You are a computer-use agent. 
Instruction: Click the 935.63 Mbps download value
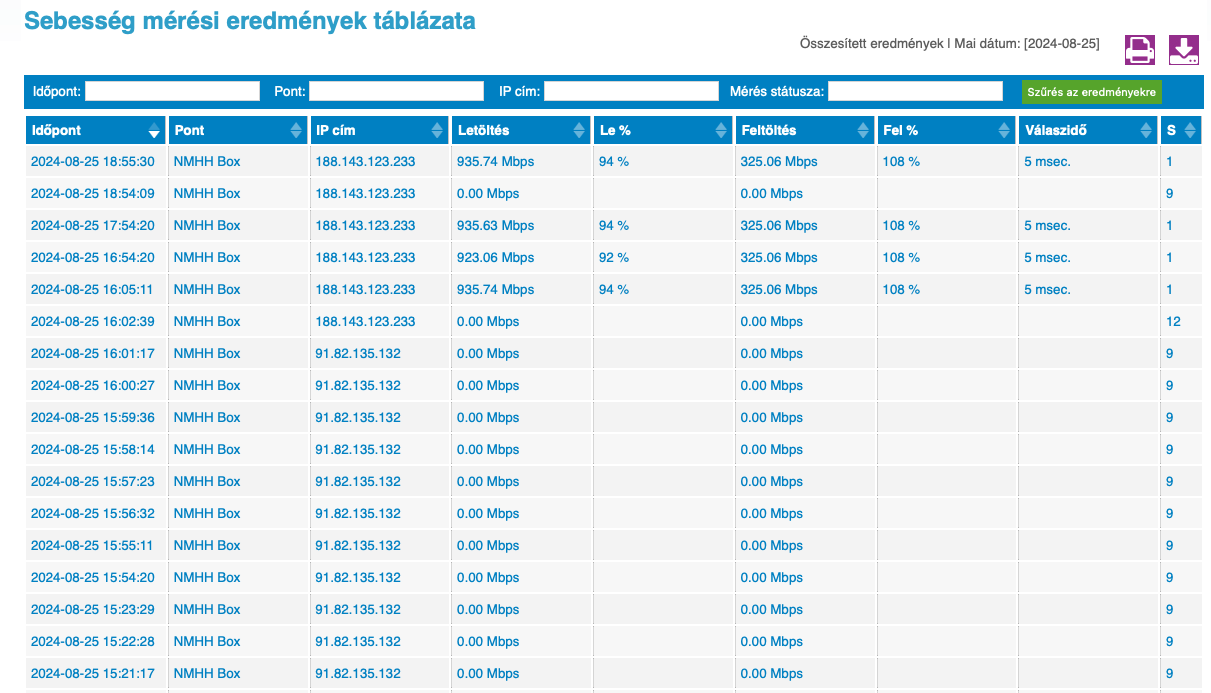(x=495, y=226)
